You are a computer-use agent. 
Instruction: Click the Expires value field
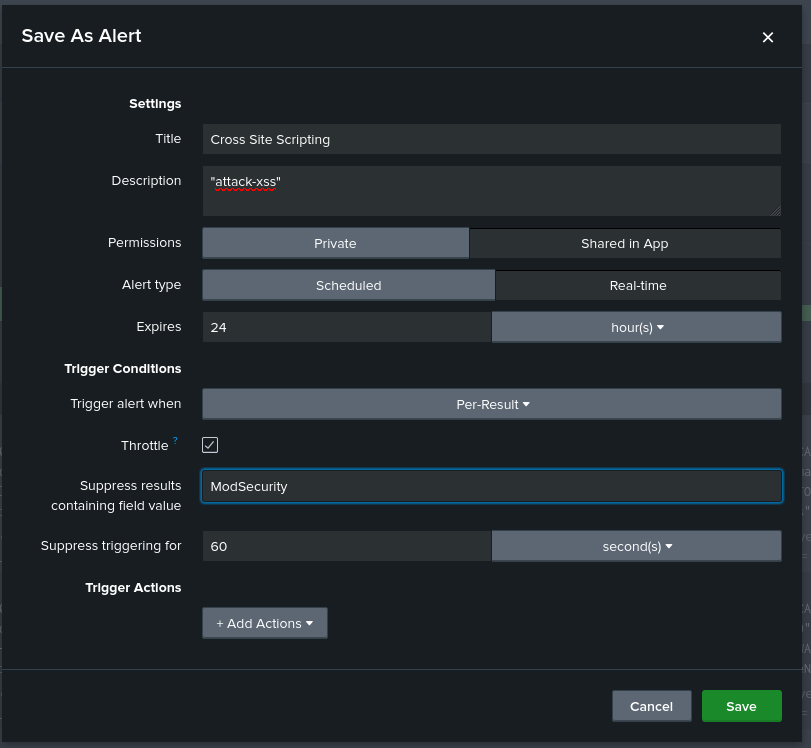click(347, 327)
